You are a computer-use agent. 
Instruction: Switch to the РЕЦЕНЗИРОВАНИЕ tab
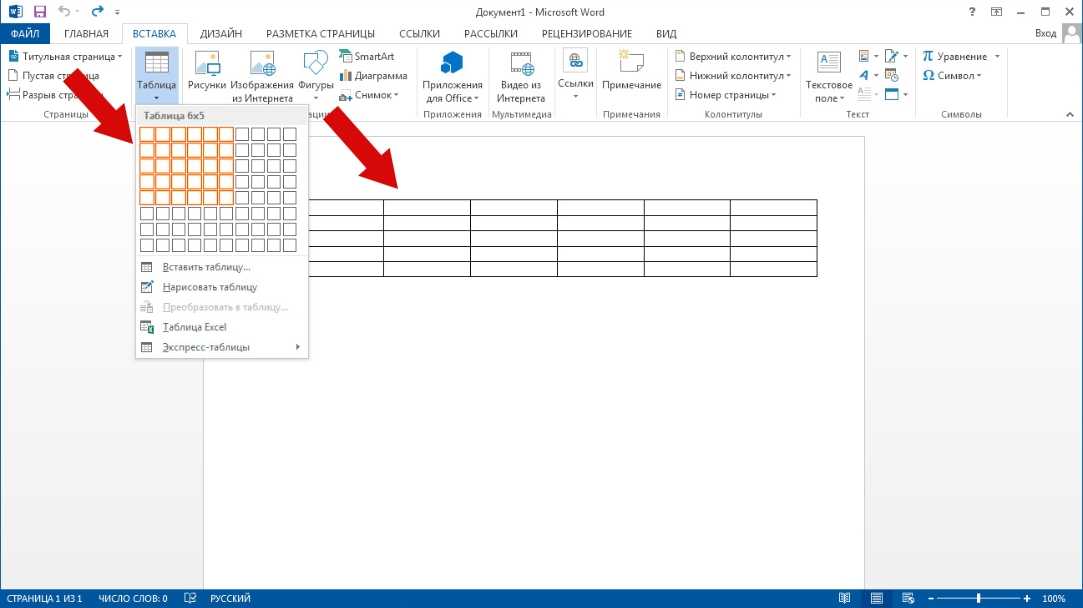(587, 33)
